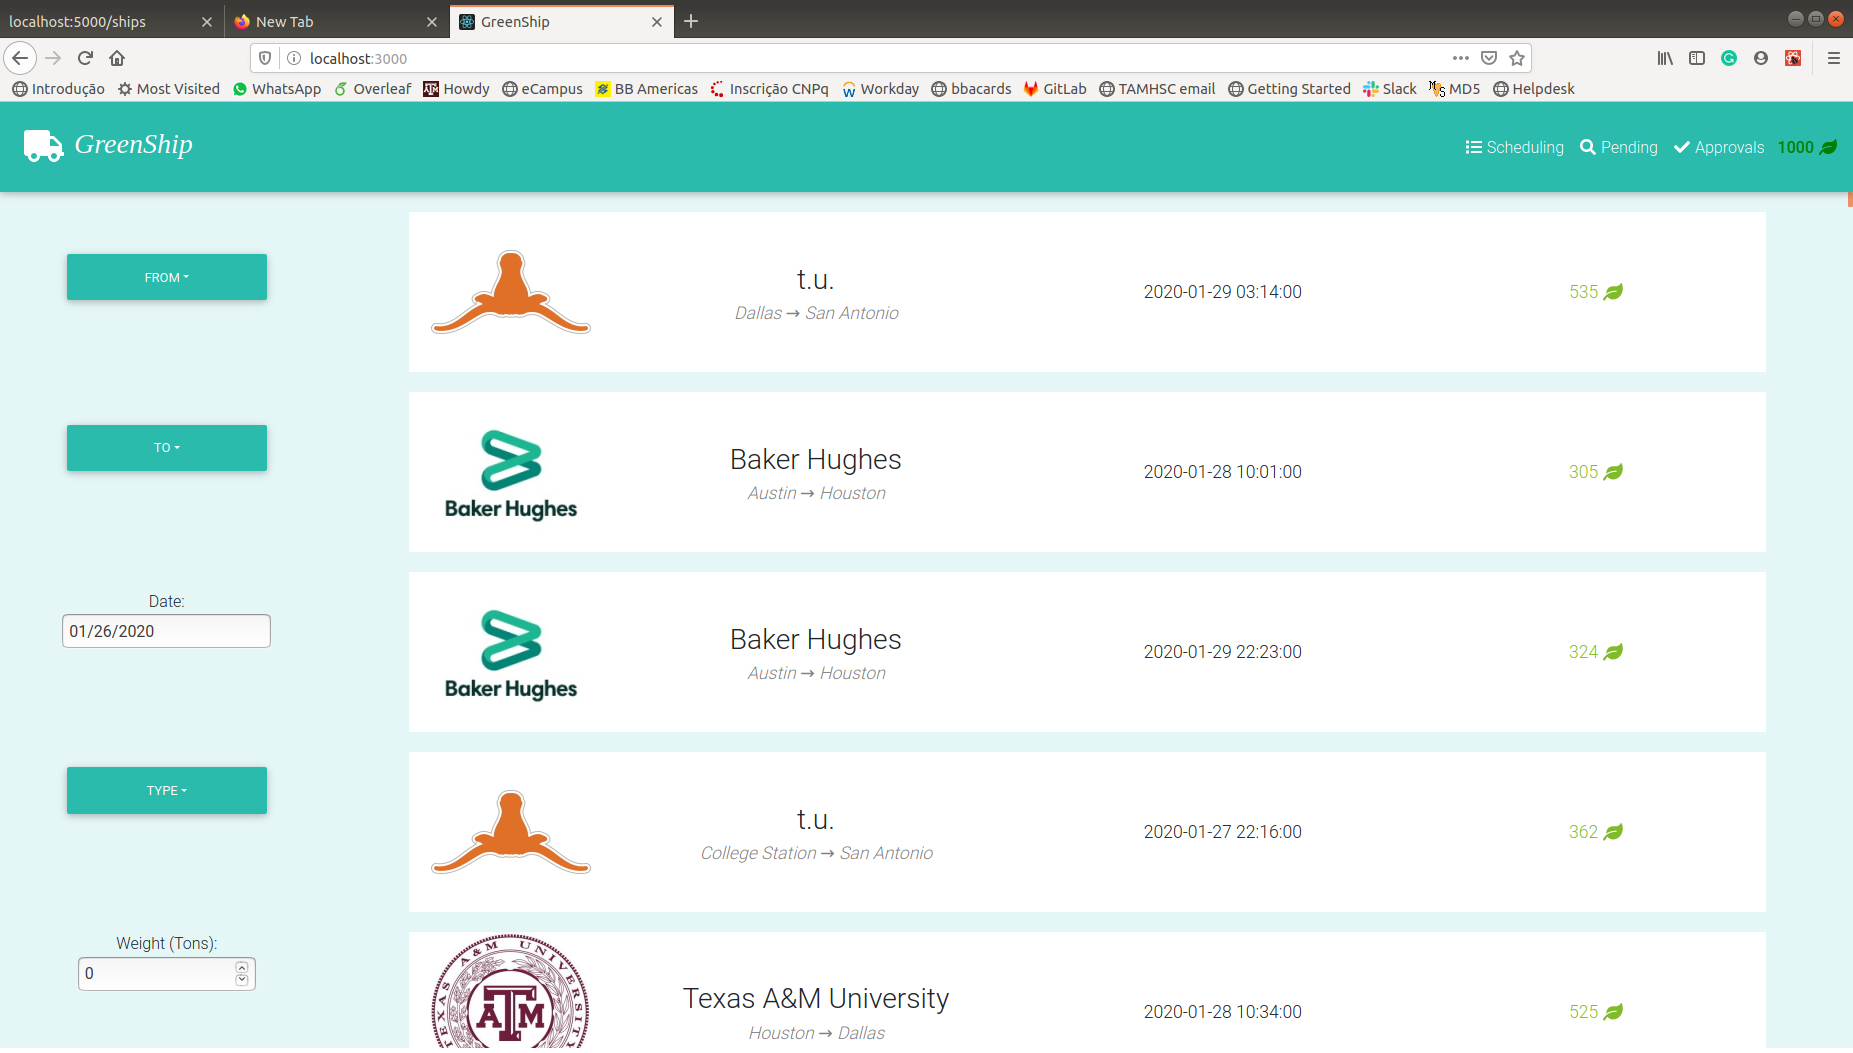The image size is (1853, 1053).
Task: Click the site information icon in address bar
Action: click(294, 58)
